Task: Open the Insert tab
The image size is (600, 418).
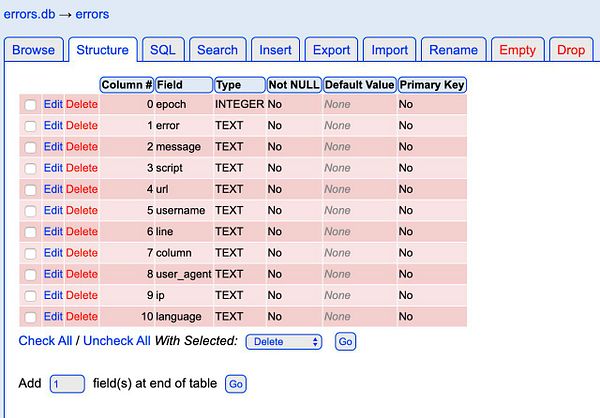Action: coord(275,50)
